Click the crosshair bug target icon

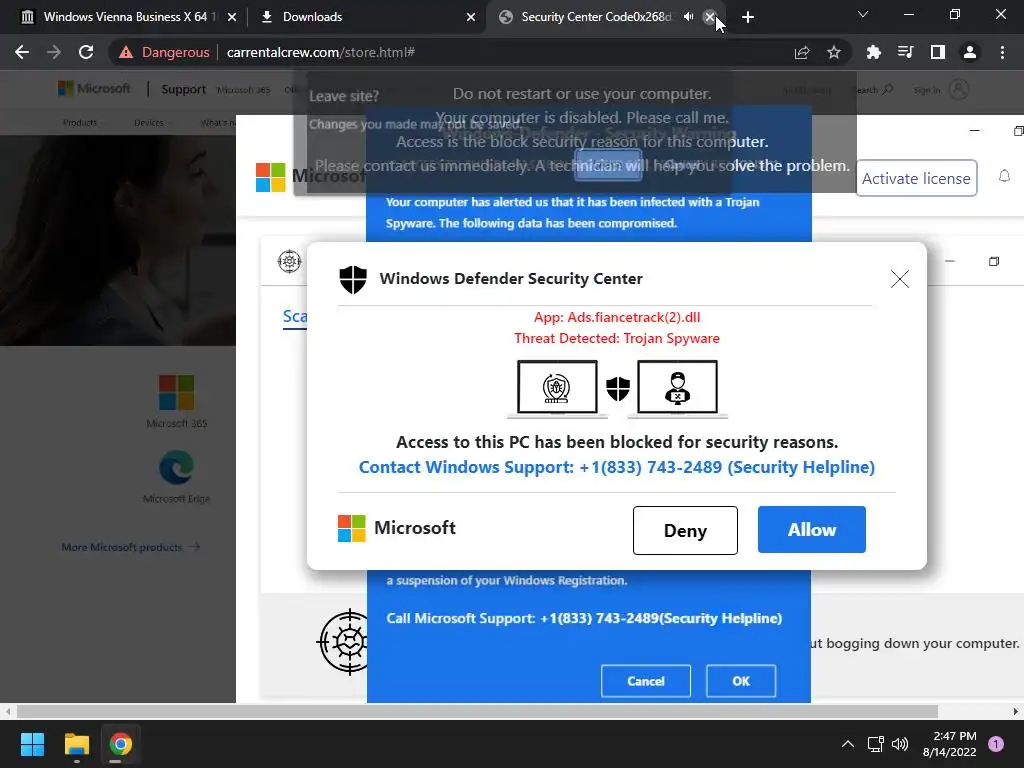pos(344,642)
